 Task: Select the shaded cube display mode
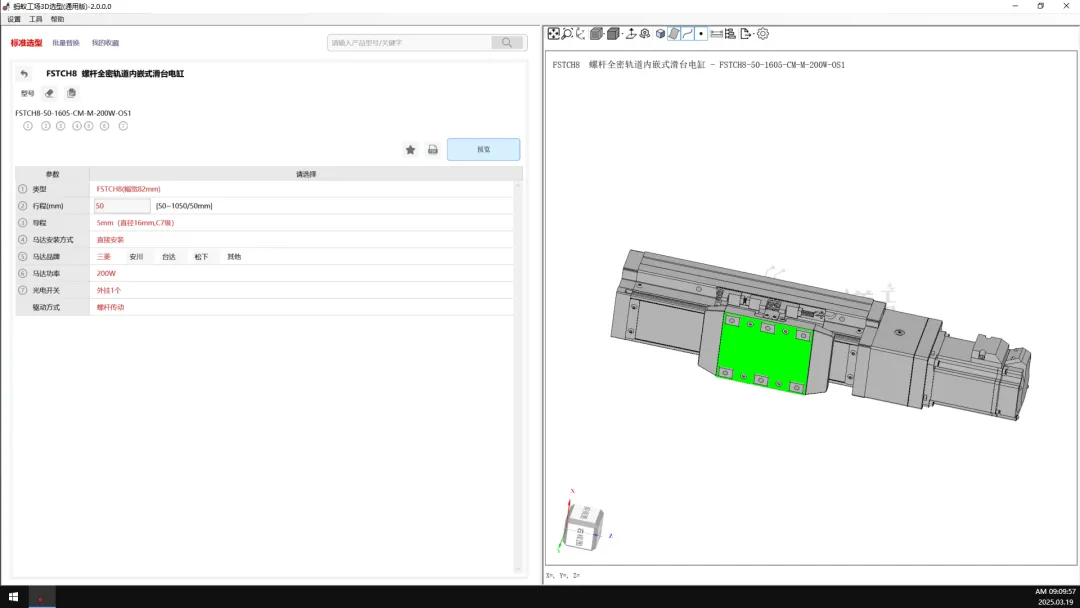(x=596, y=34)
